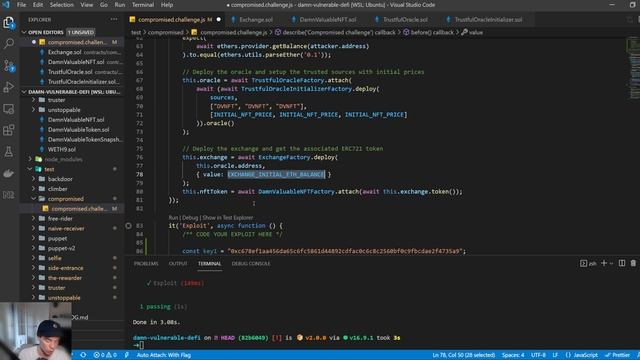Open the File menu

pyautogui.click(x=21, y=5)
